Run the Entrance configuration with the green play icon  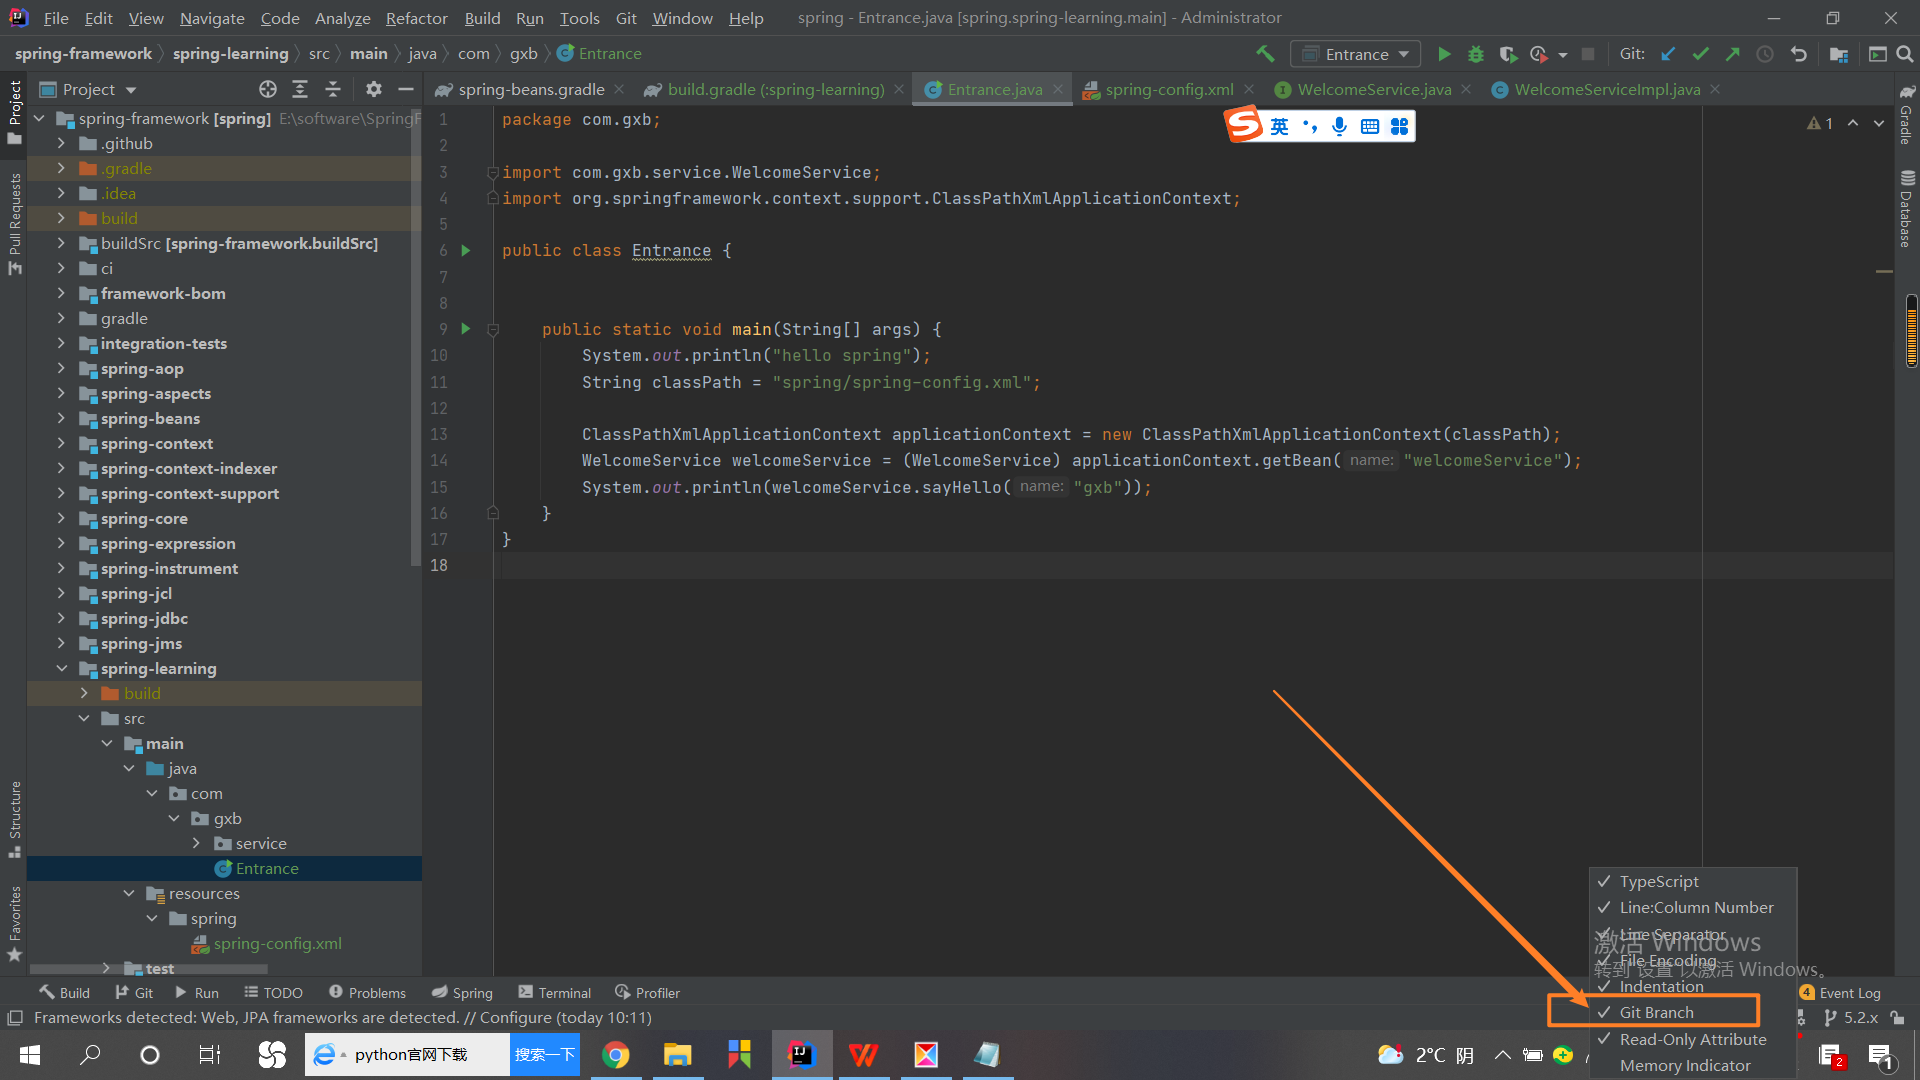(x=1444, y=54)
